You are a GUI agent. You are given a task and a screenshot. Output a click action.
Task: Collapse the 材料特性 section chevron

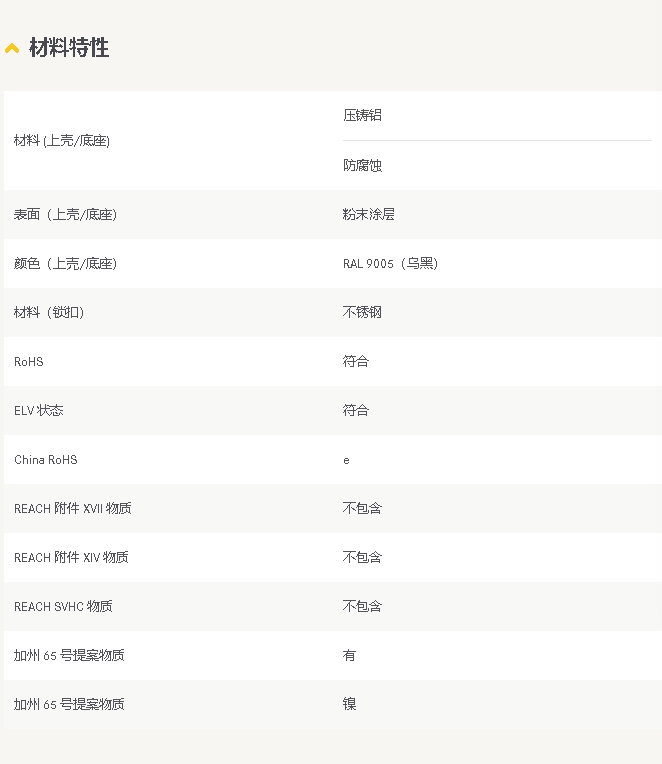(x=12, y=48)
